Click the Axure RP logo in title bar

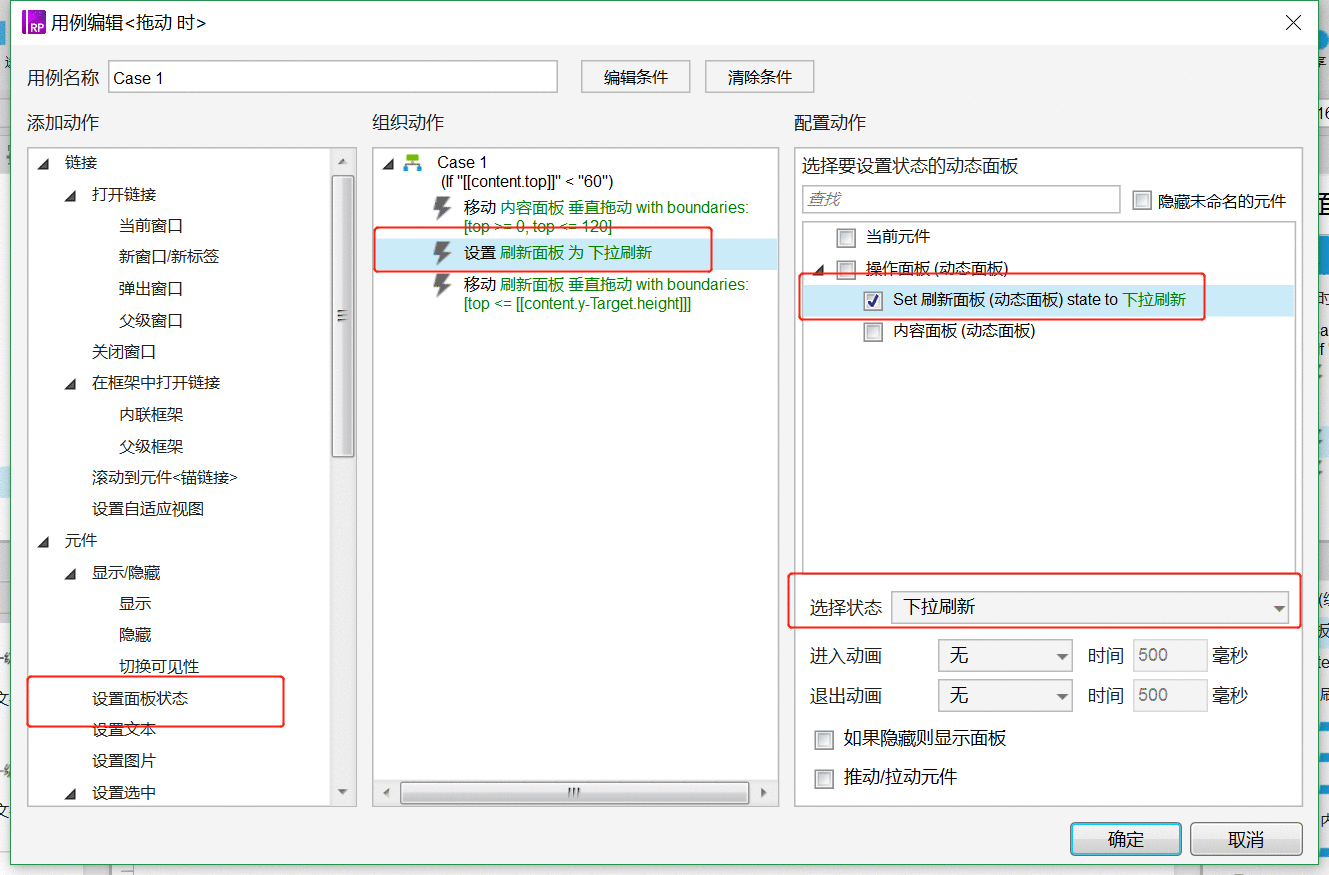point(34,22)
